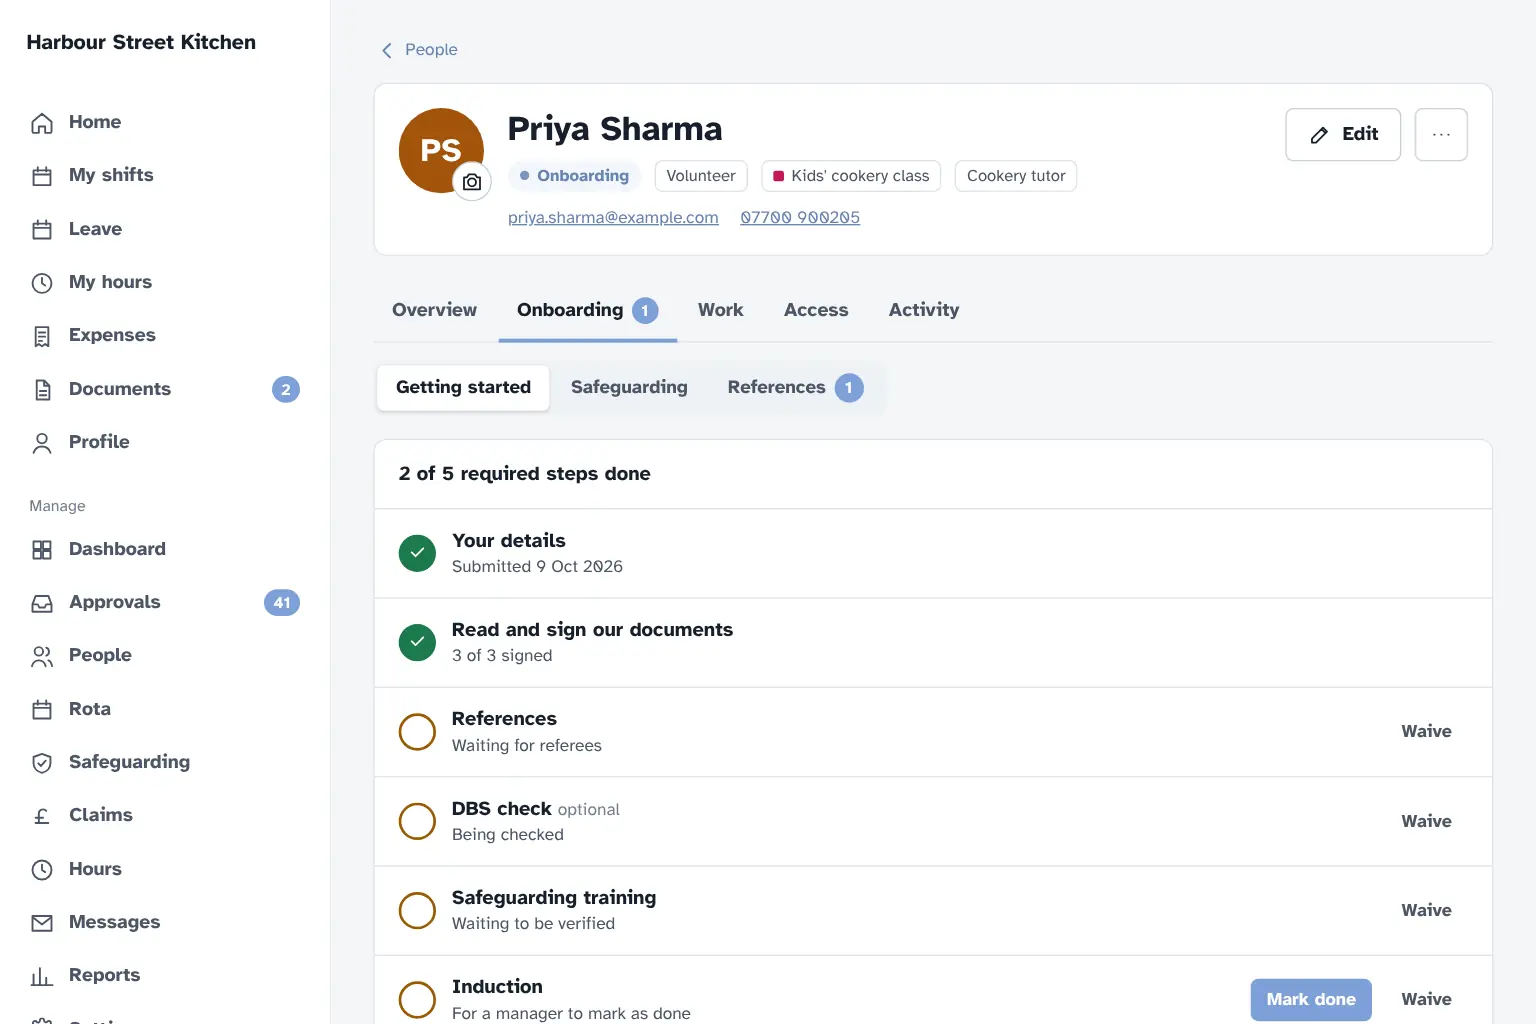Waive the References step
Viewport: 1536px width, 1024px height.
coord(1426,731)
